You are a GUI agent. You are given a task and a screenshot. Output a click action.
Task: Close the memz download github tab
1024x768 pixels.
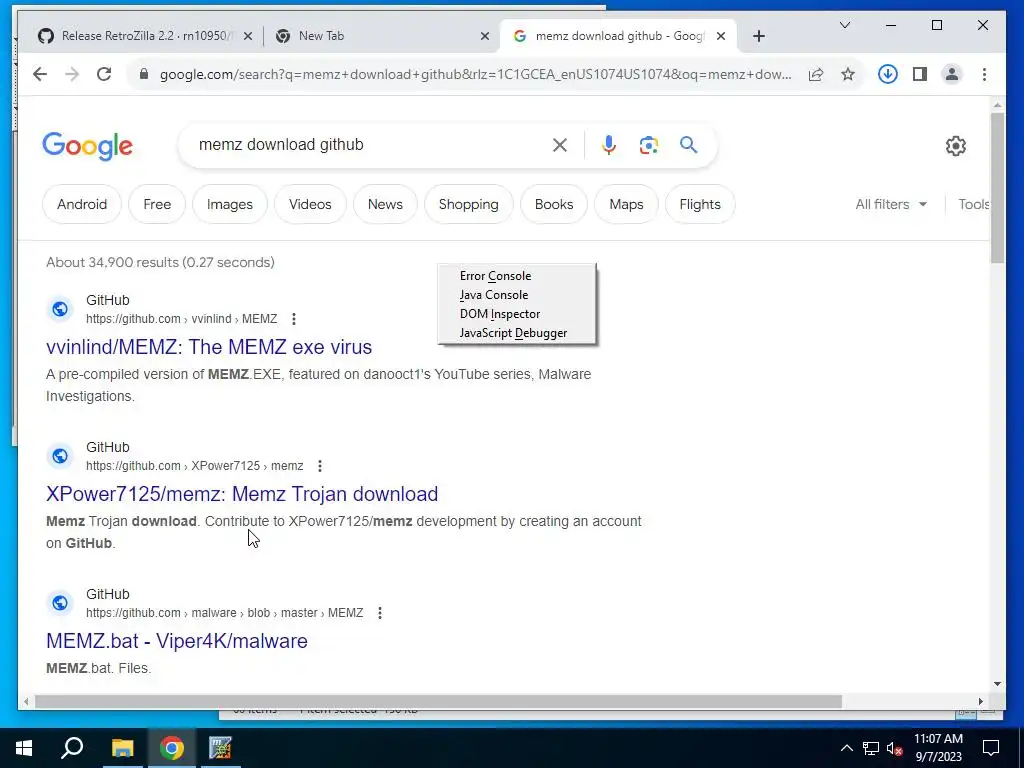pyautogui.click(x=720, y=36)
